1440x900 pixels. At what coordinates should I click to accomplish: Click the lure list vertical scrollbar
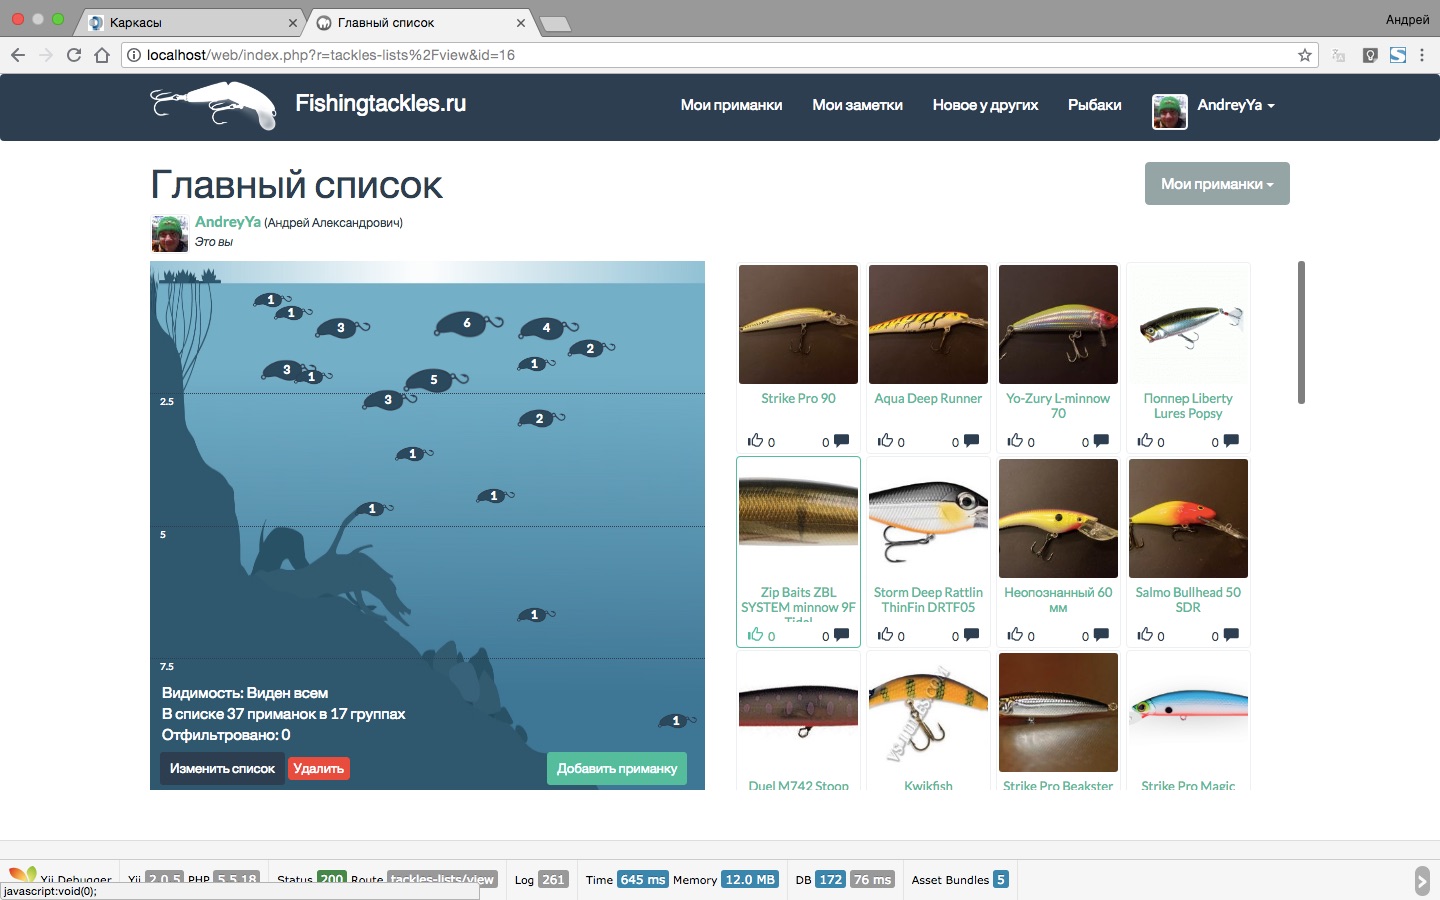(1301, 332)
